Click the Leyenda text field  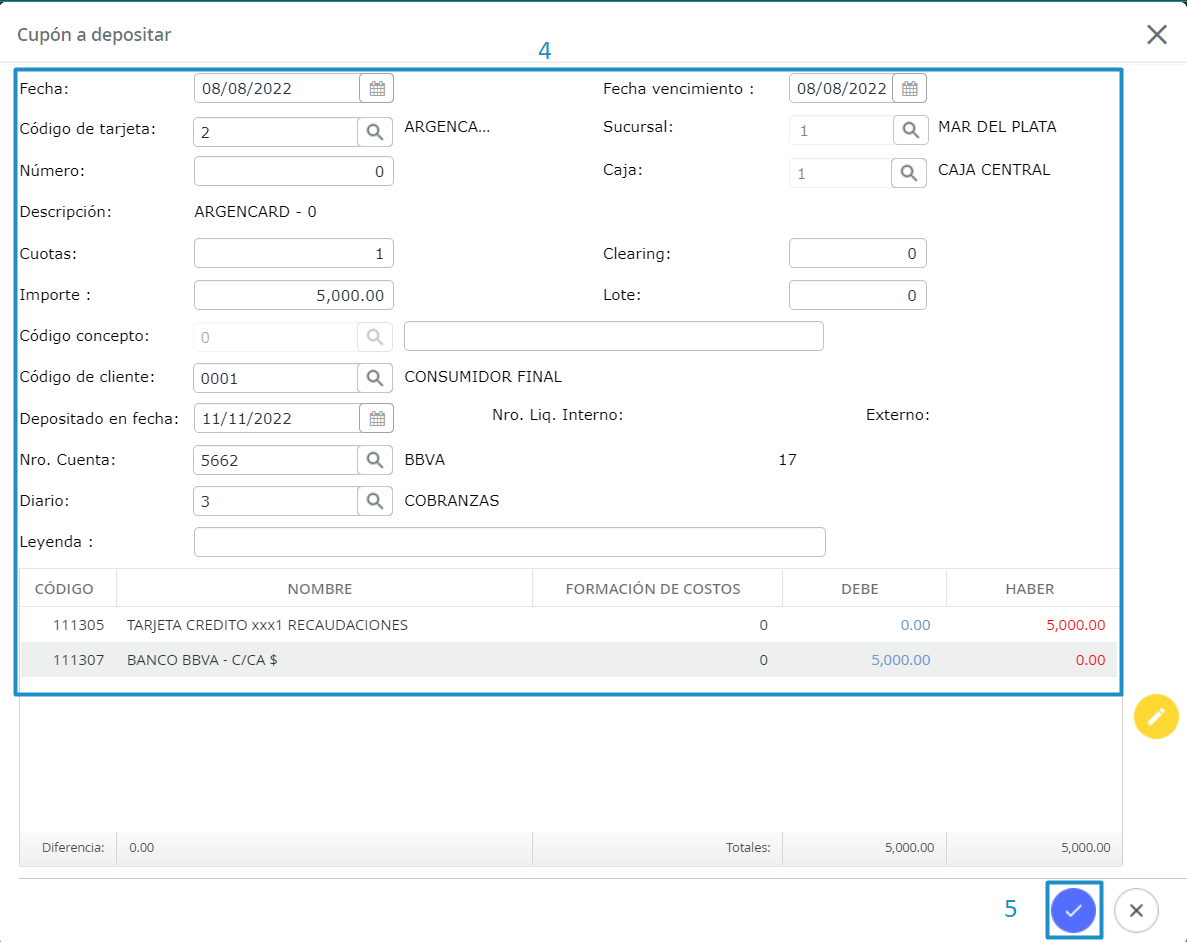[509, 542]
